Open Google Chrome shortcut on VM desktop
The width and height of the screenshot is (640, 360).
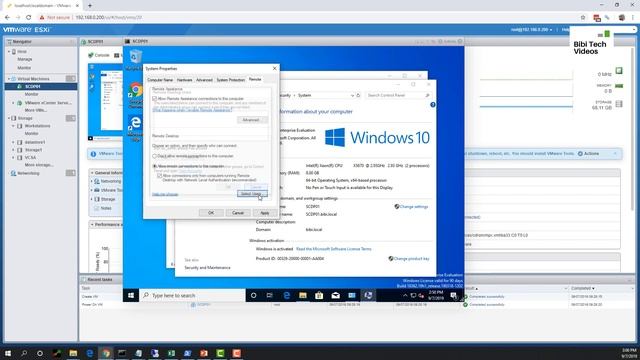pos(136,90)
